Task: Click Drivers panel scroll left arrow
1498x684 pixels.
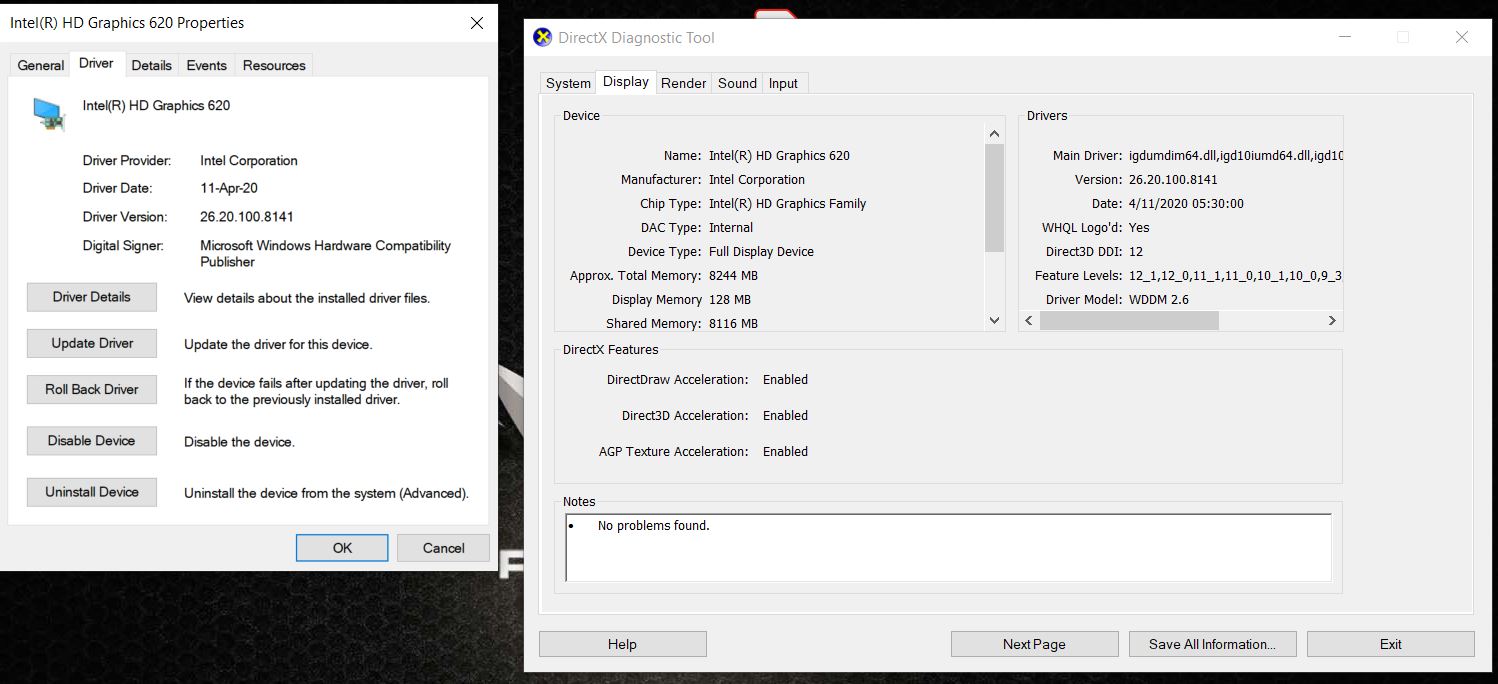Action: [1030, 320]
